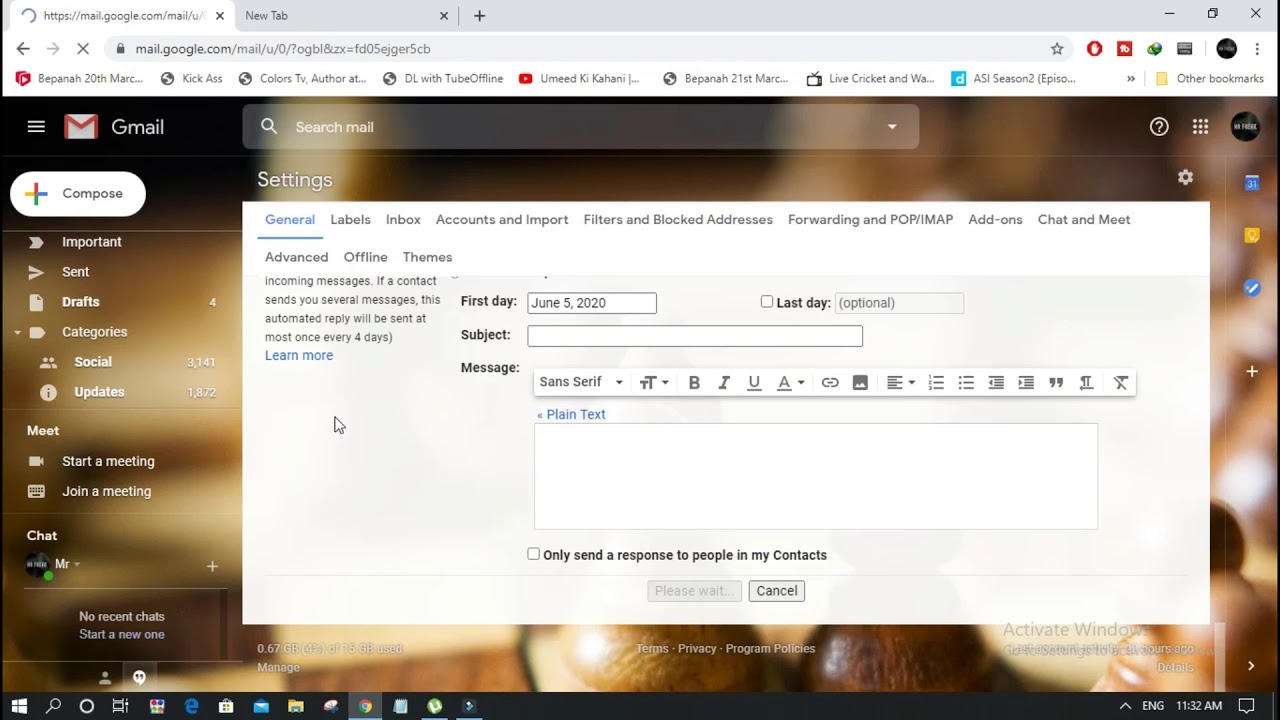
Task: Open the text color dropdown
Action: point(791,382)
